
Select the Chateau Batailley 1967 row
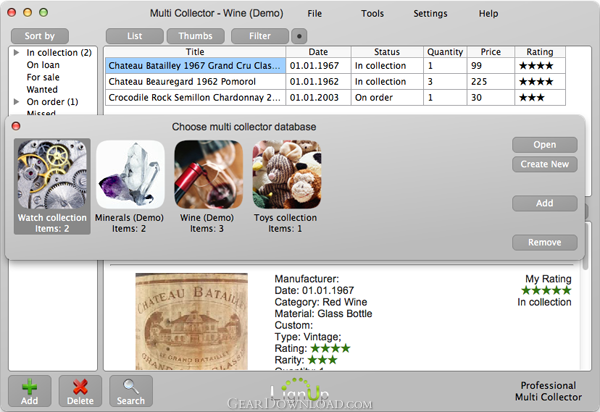[x=335, y=66]
